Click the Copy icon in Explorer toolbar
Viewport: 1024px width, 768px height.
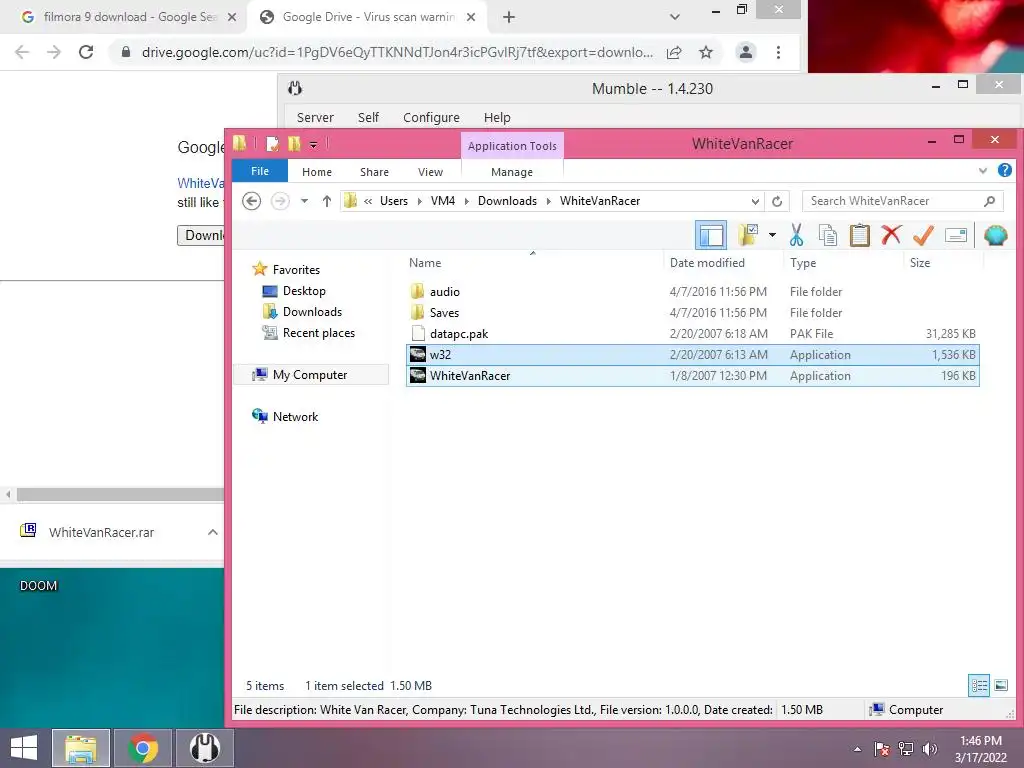827,235
